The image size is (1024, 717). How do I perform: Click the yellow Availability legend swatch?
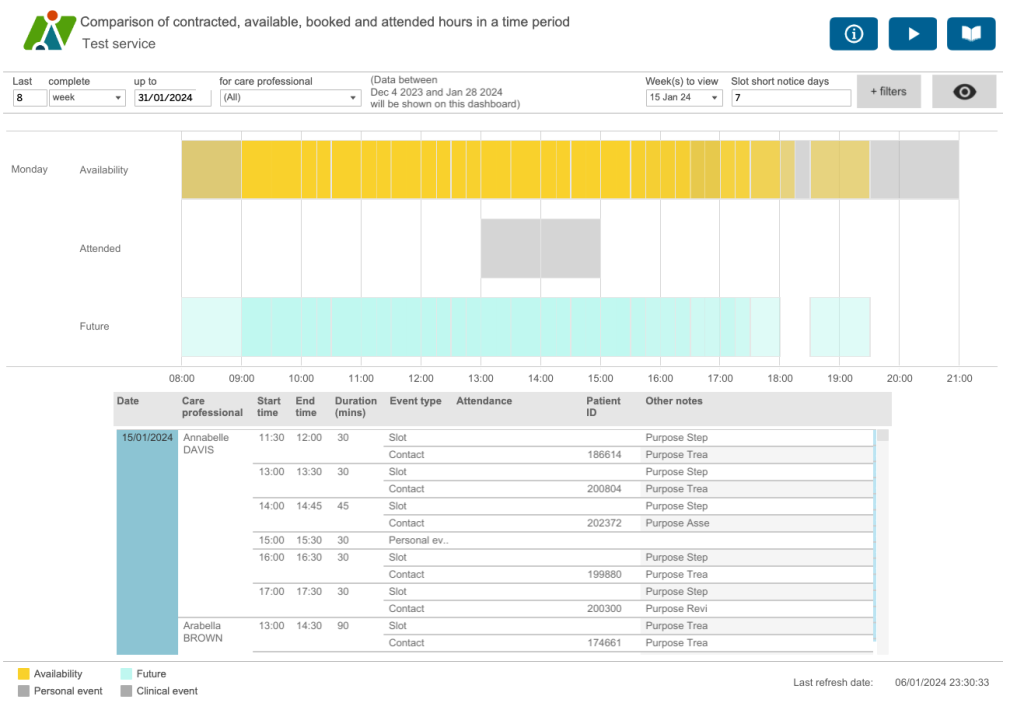24,674
